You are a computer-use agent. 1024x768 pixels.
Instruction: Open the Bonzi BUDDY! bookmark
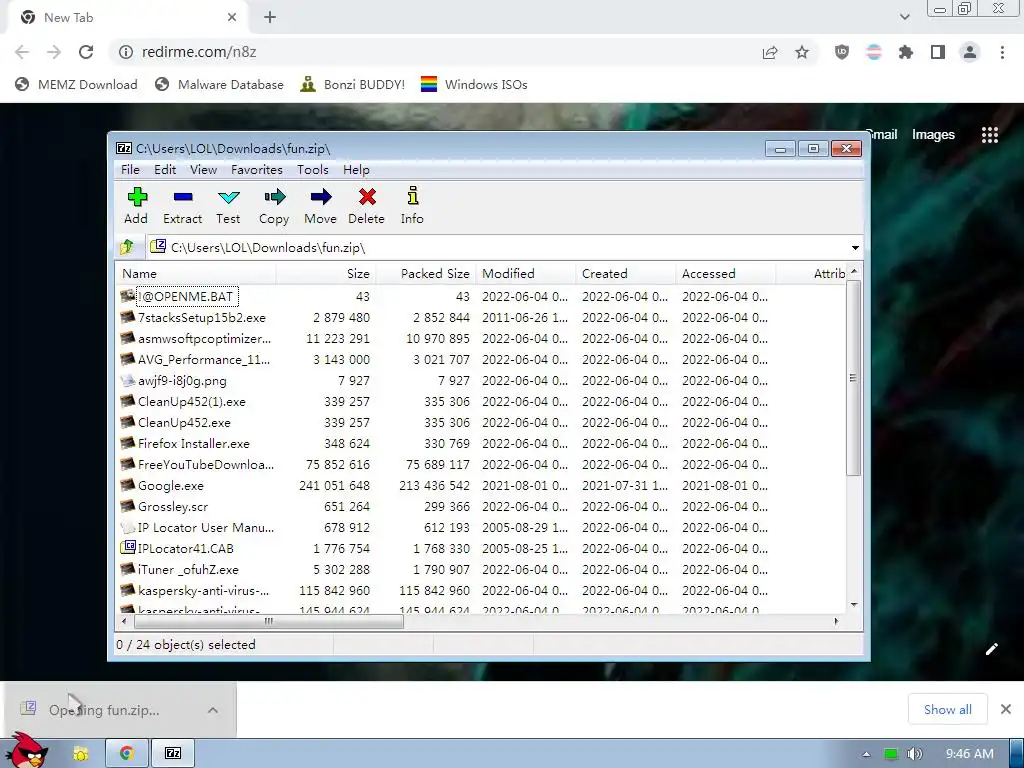pyautogui.click(x=353, y=84)
